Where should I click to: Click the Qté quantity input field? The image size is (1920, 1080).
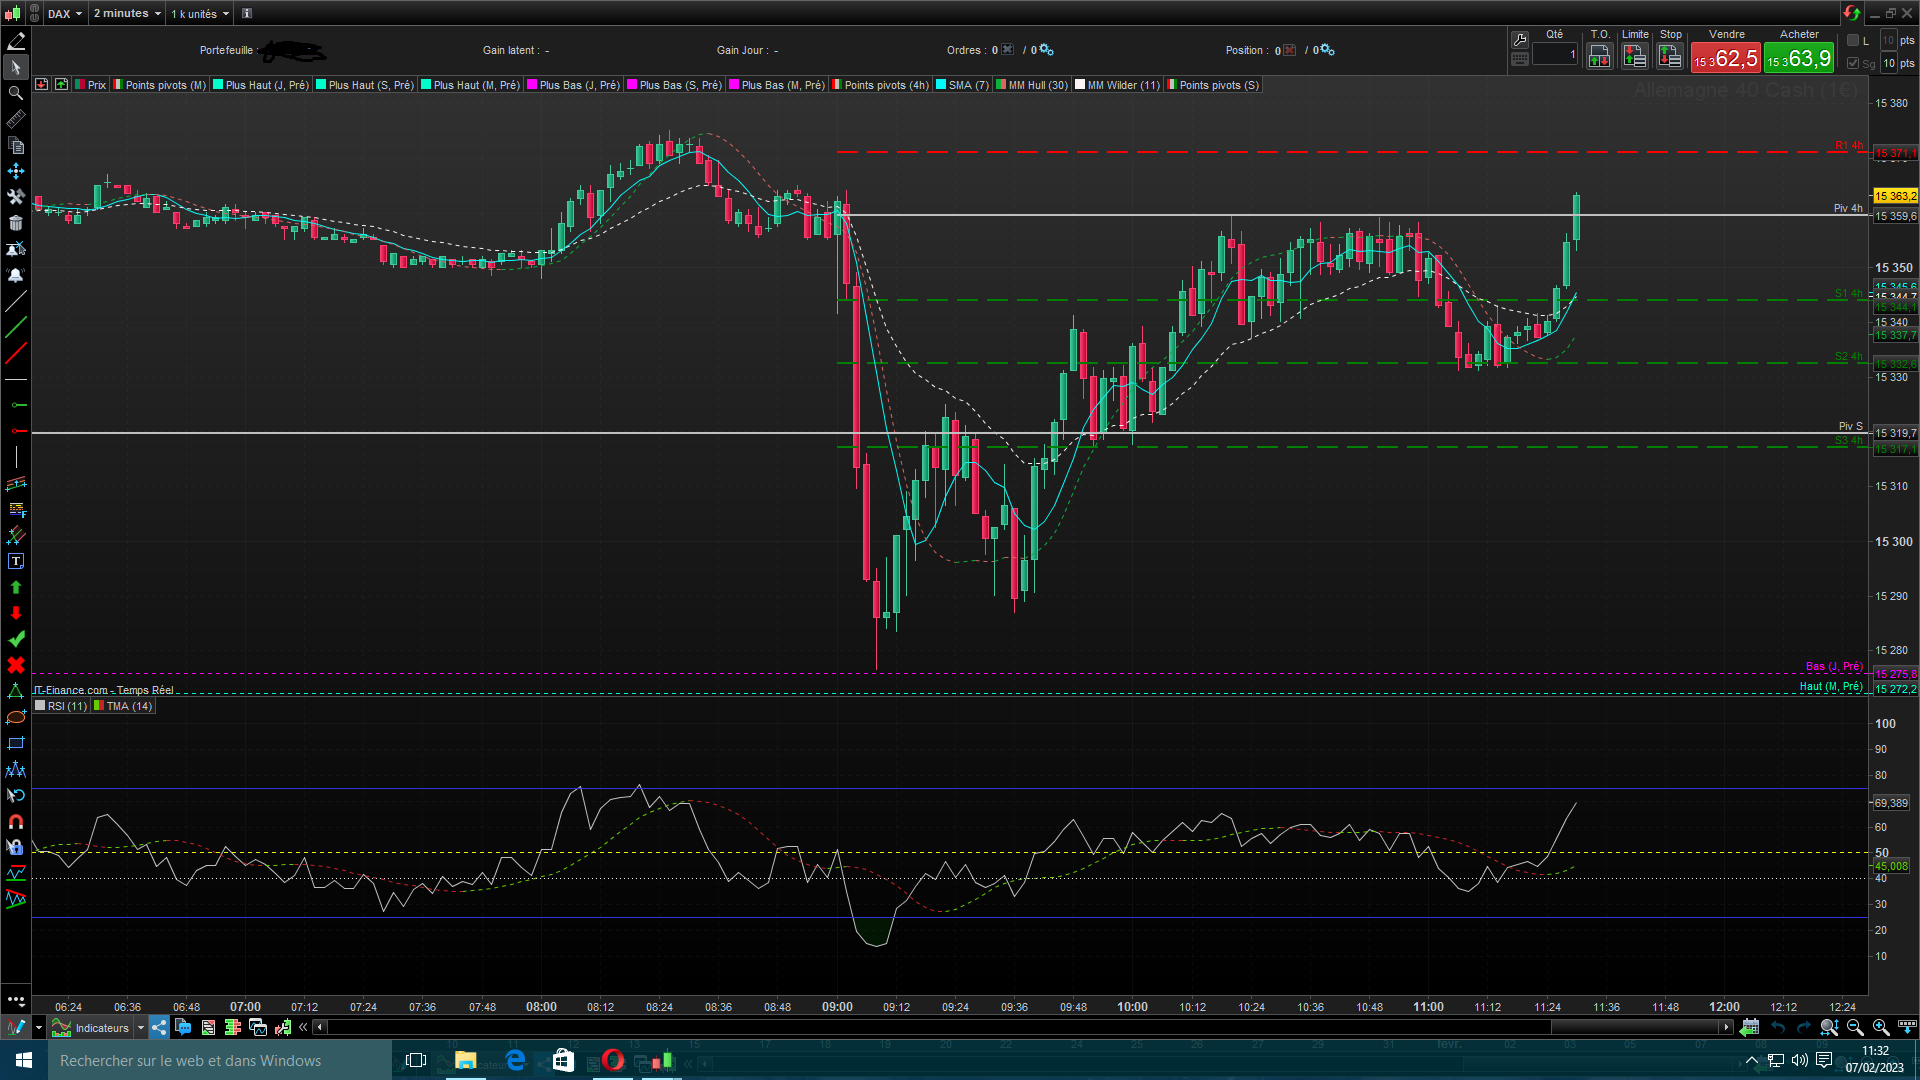tap(1555, 55)
